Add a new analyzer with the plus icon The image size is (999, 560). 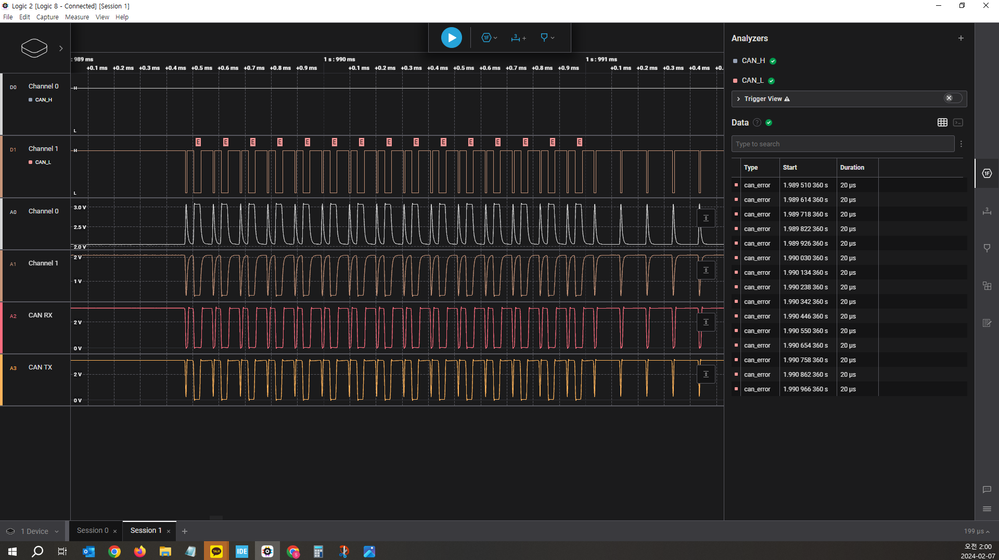click(x=961, y=38)
